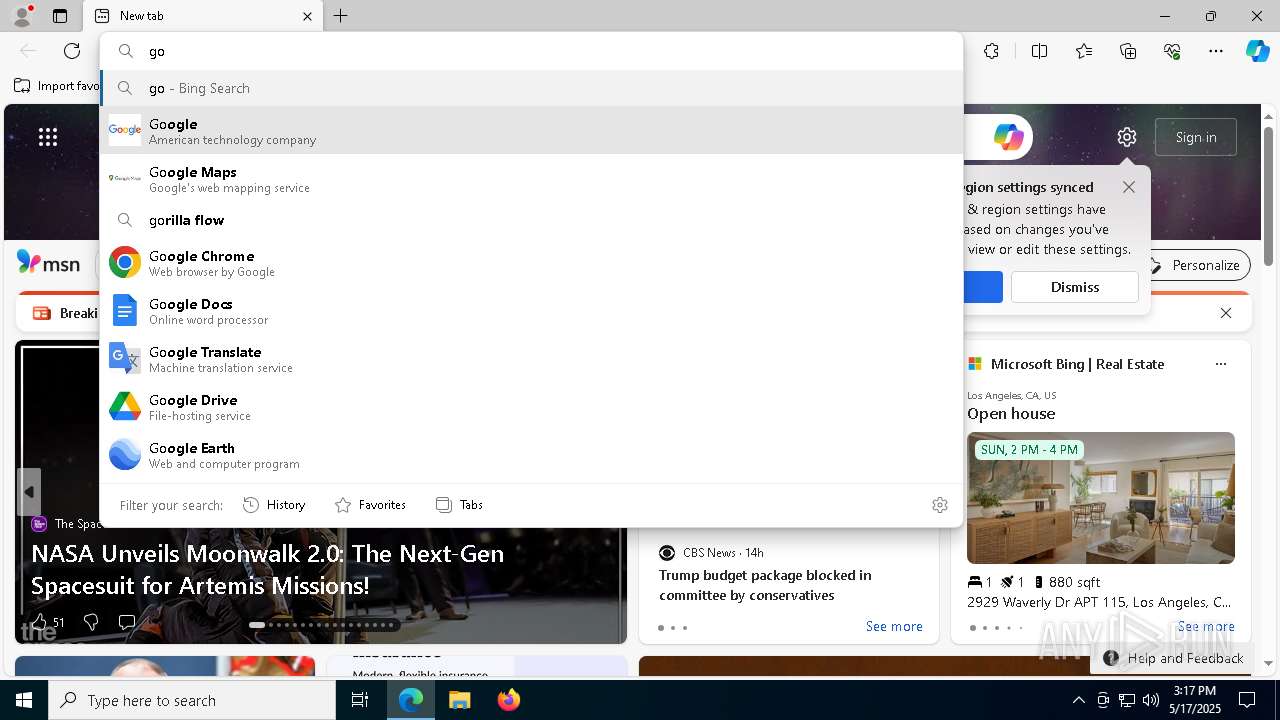Open NASA Unveils Moonwalk 2.0 headline
This screenshot has height=720, width=1280.
pyautogui.click(x=268, y=569)
